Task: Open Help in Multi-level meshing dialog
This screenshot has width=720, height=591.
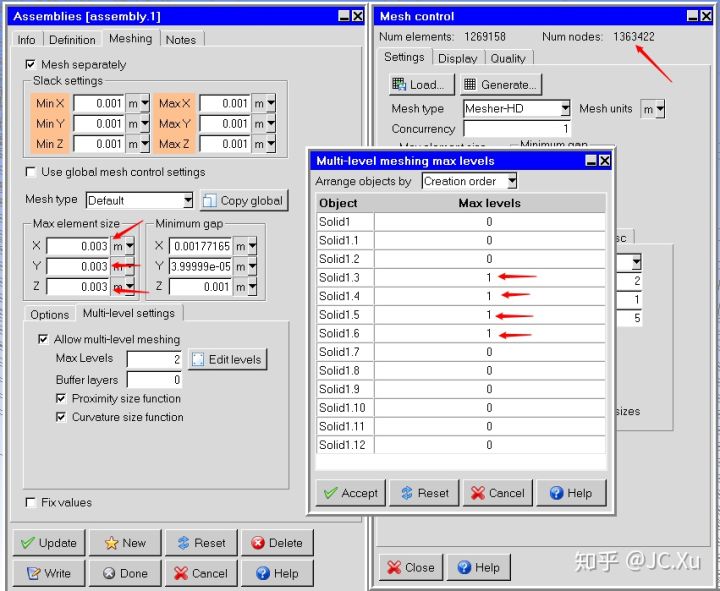Action: click(571, 493)
